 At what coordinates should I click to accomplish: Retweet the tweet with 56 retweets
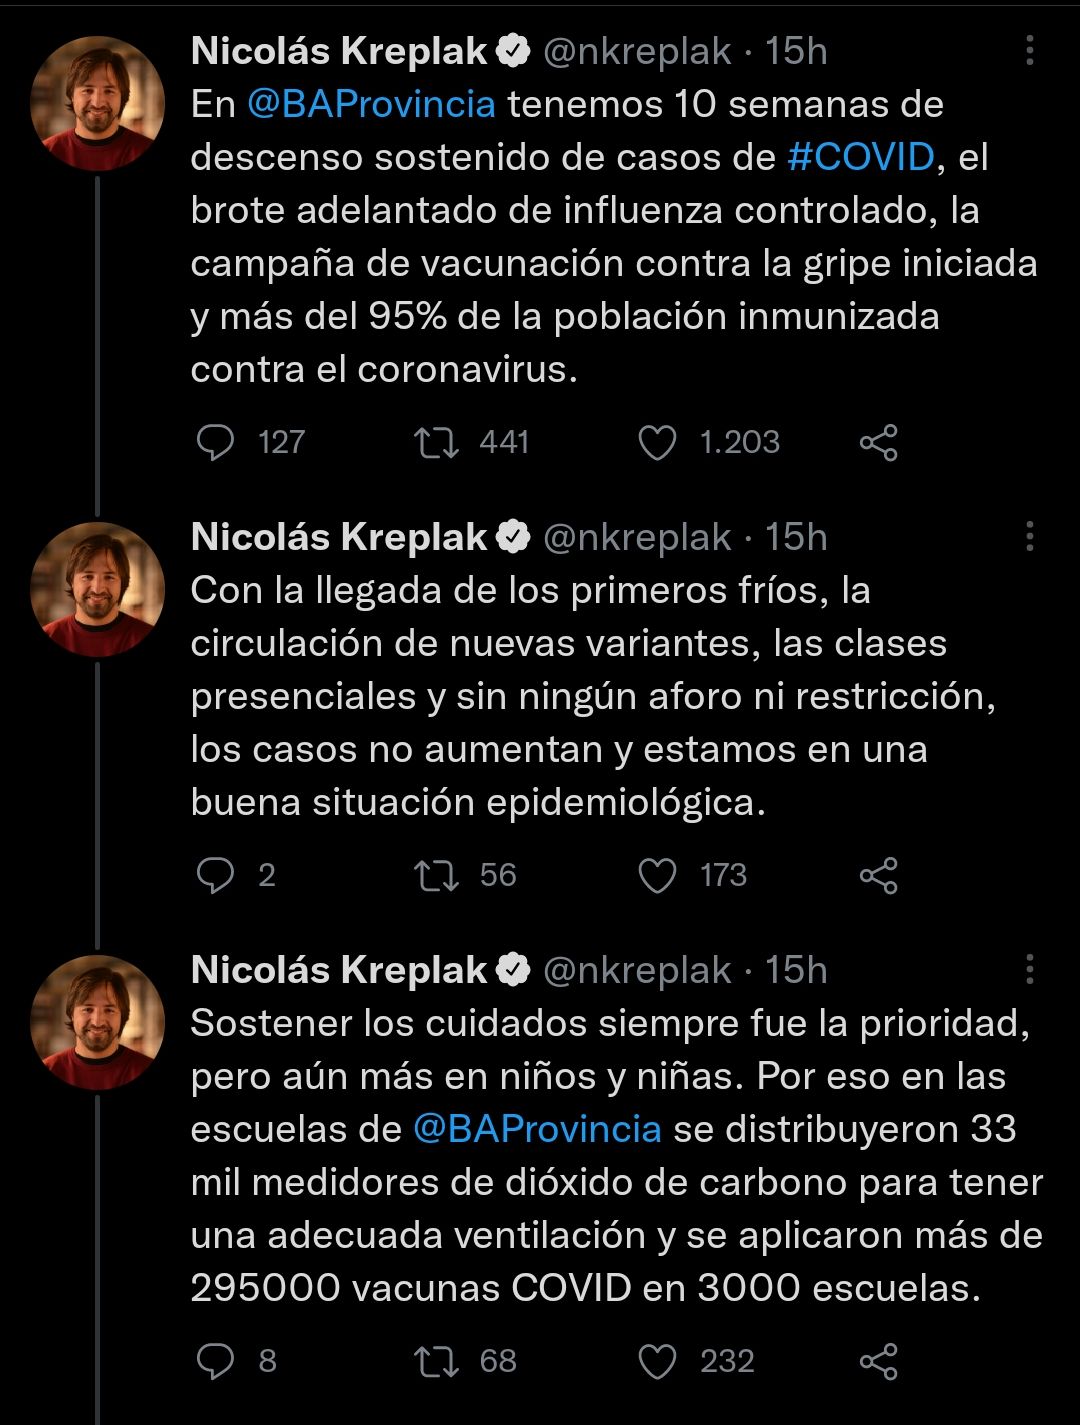click(x=437, y=875)
